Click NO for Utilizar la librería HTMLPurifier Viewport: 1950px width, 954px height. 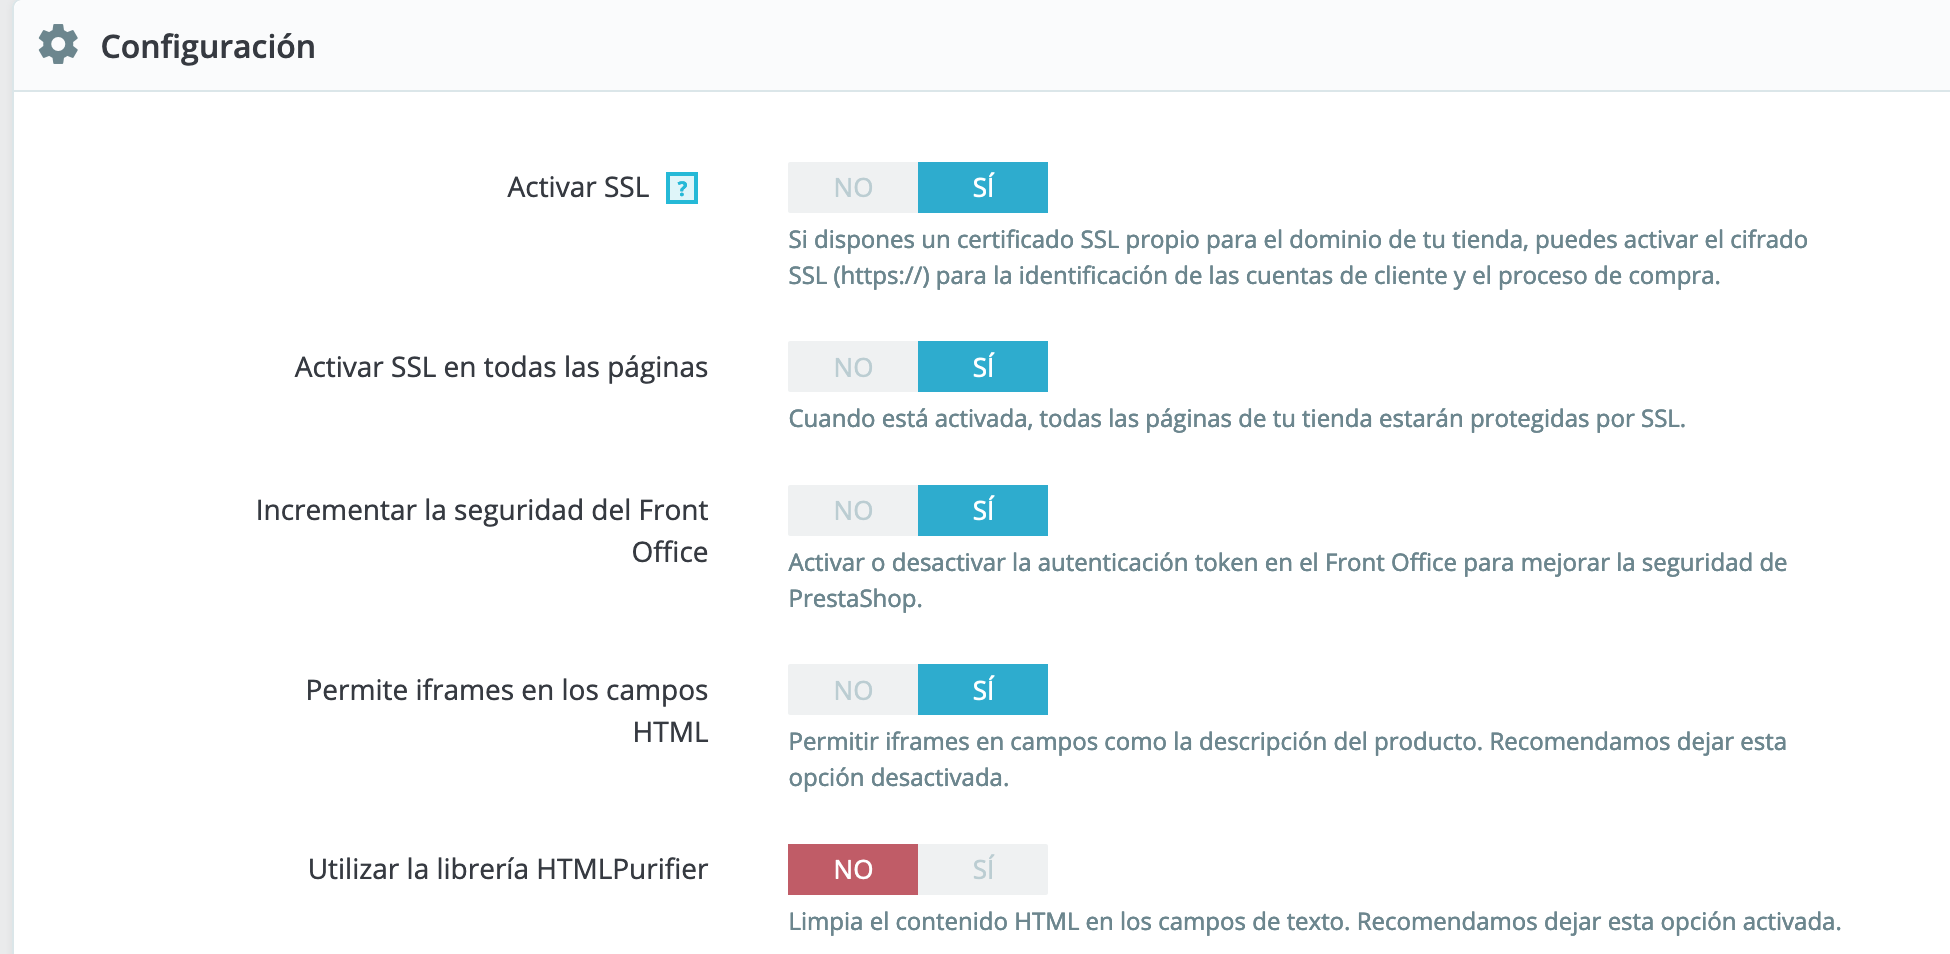853,869
